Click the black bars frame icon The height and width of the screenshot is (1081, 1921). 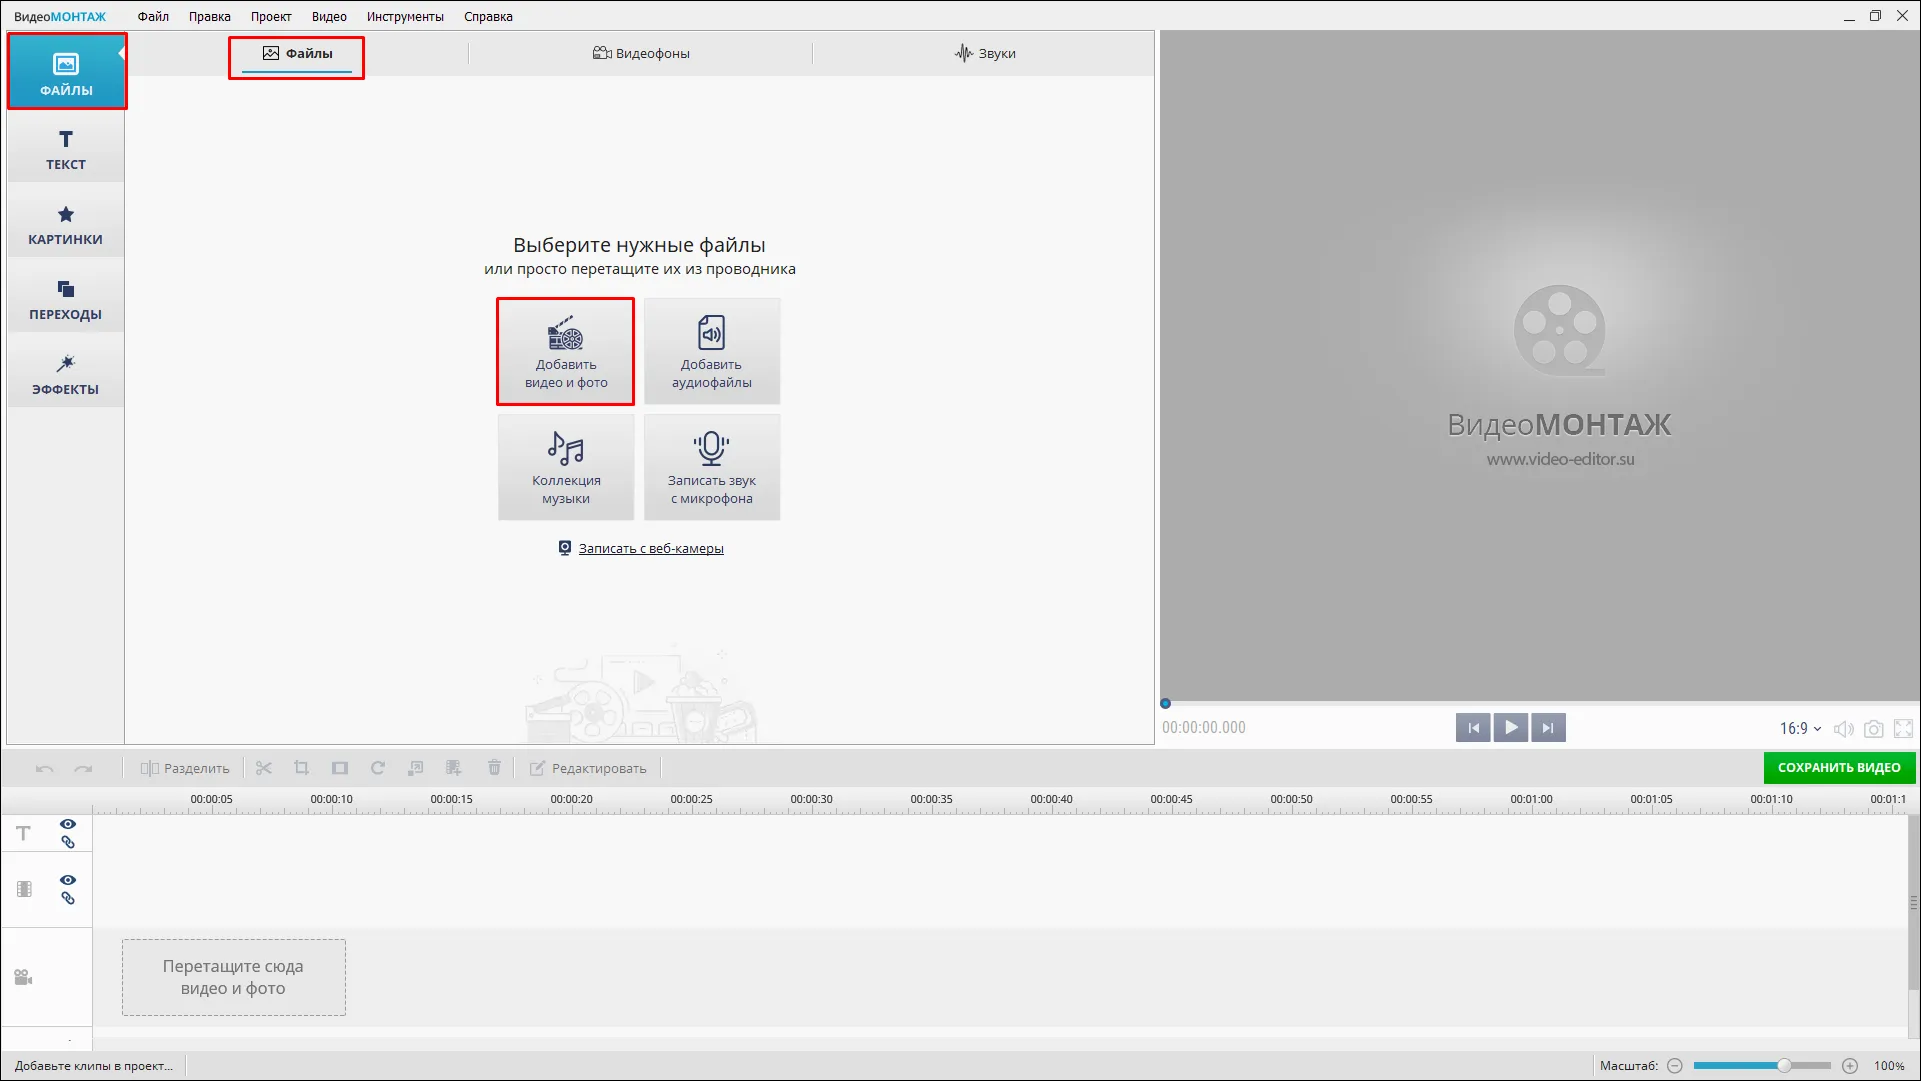tap(340, 768)
